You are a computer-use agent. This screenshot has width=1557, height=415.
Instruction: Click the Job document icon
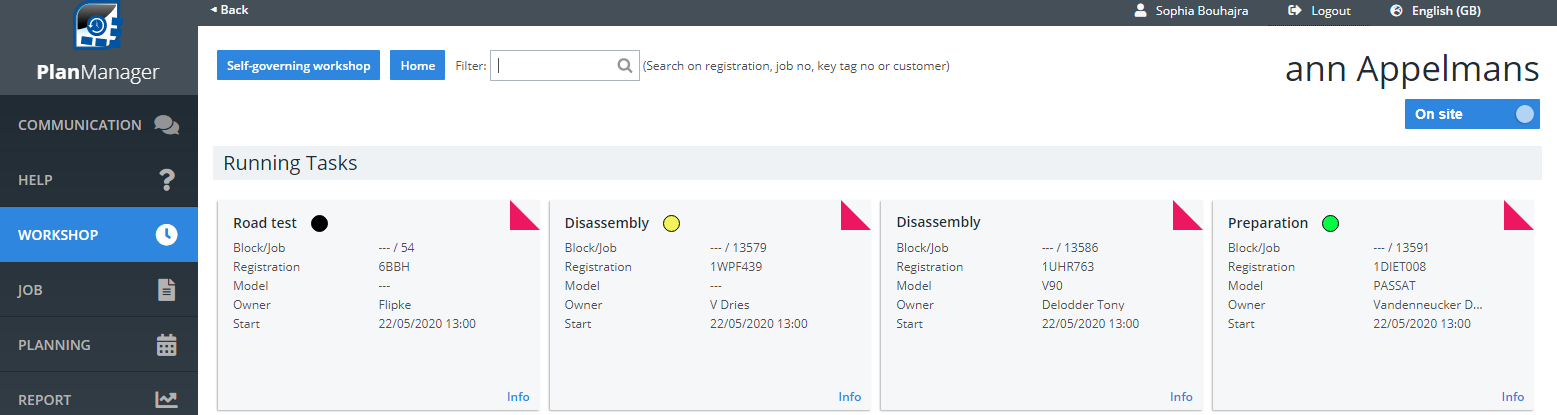[166, 290]
